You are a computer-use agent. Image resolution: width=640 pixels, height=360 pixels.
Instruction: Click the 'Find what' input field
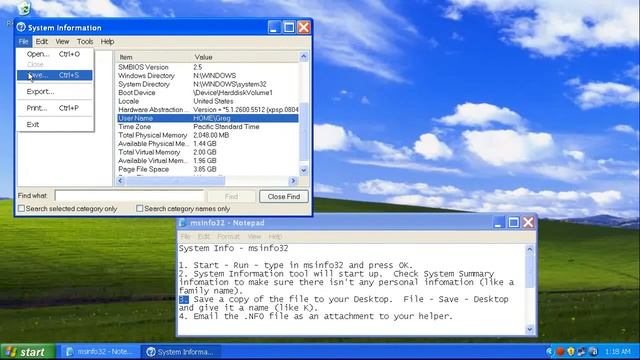(x=129, y=196)
